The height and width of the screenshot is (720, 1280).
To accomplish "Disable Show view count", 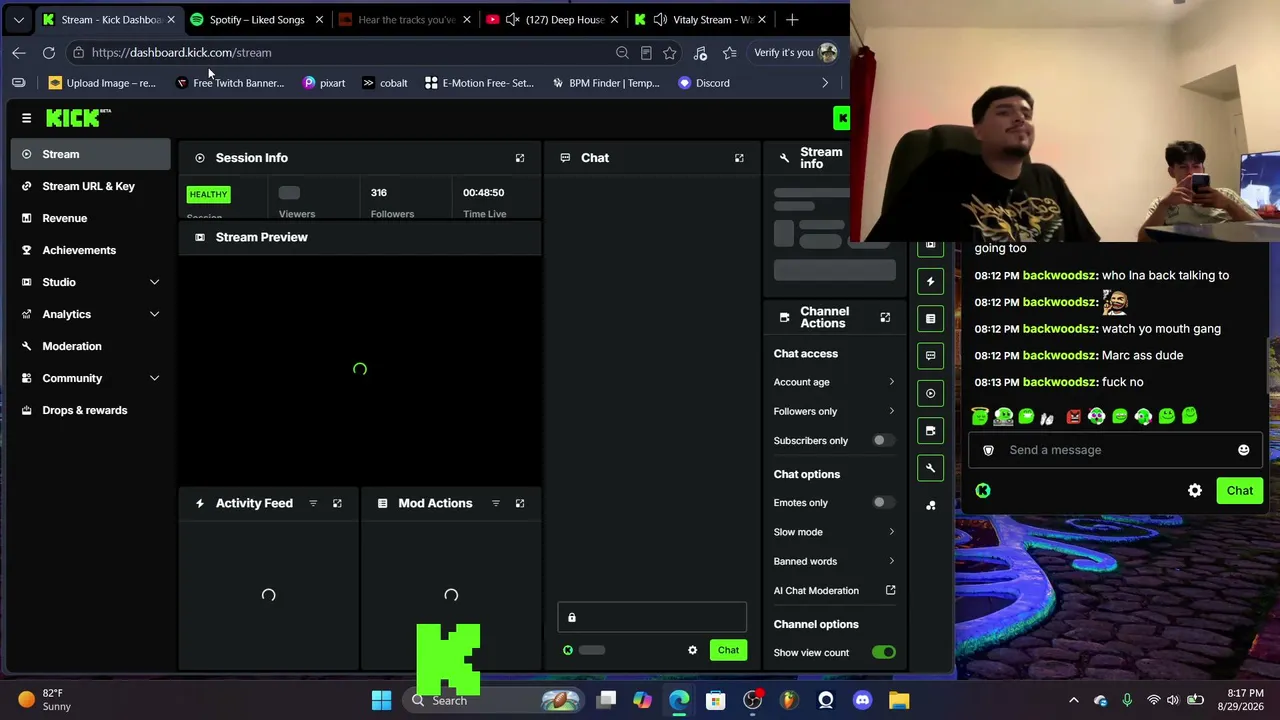I will pyautogui.click(x=884, y=653).
